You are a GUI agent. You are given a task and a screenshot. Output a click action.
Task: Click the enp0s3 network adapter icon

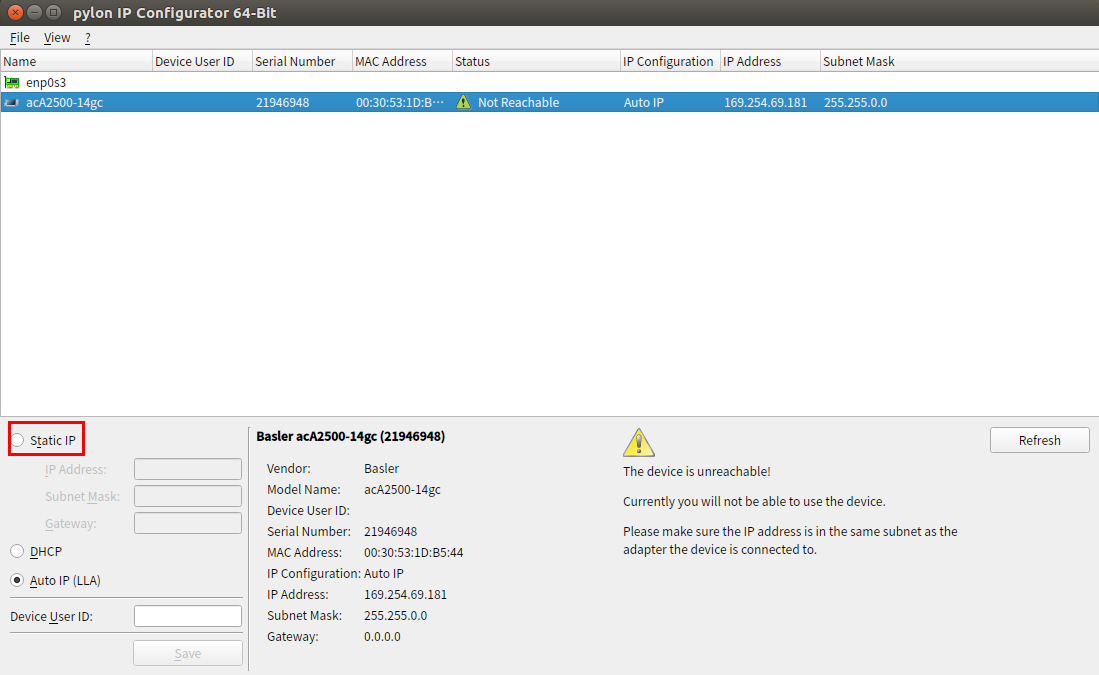point(12,82)
